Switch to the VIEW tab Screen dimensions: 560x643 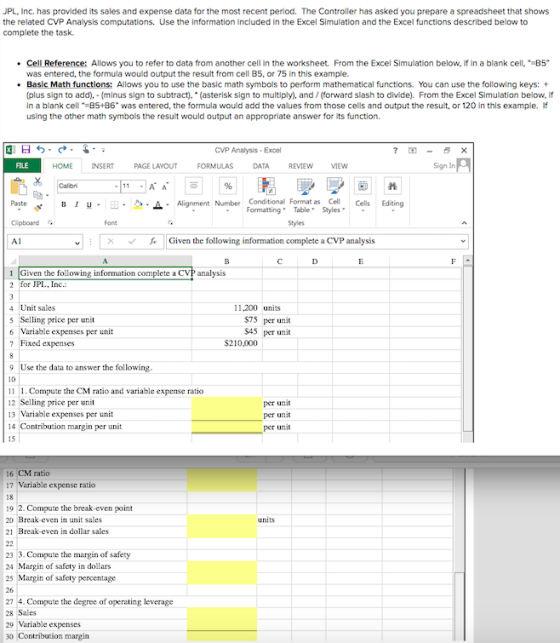(x=339, y=166)
